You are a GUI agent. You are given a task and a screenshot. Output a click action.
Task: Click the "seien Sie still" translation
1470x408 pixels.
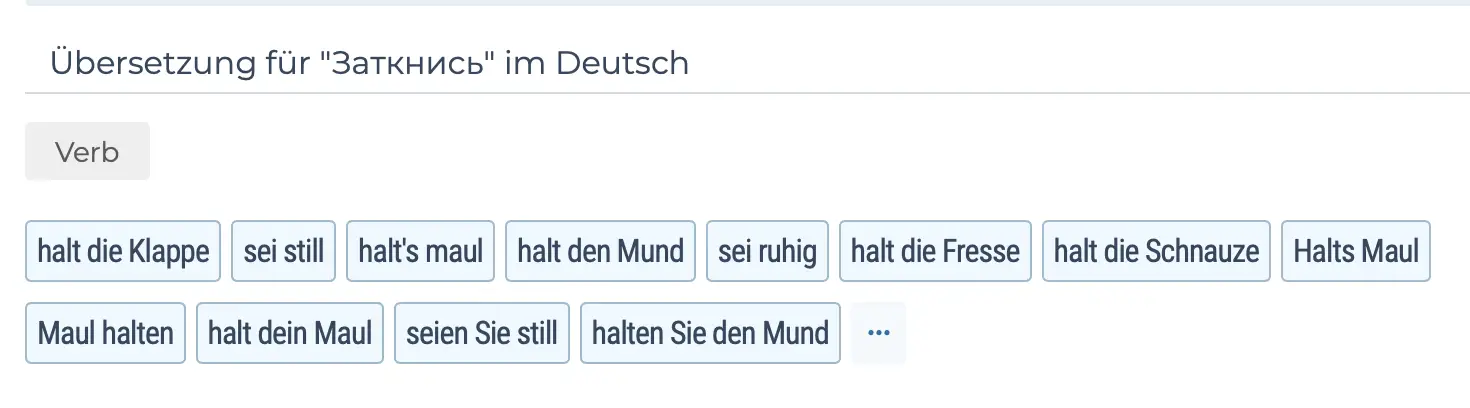[482, 333]
